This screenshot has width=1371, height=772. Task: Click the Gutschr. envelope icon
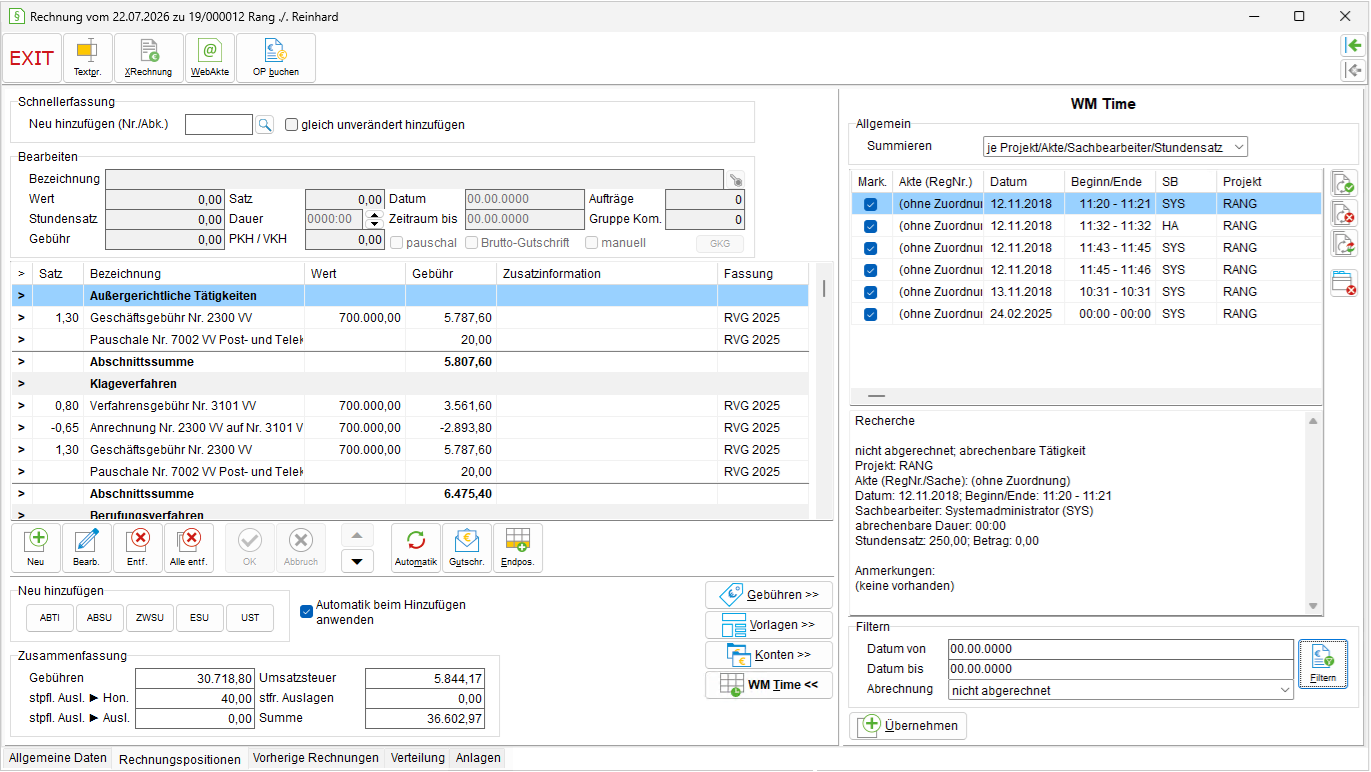(x=467, y=548)
